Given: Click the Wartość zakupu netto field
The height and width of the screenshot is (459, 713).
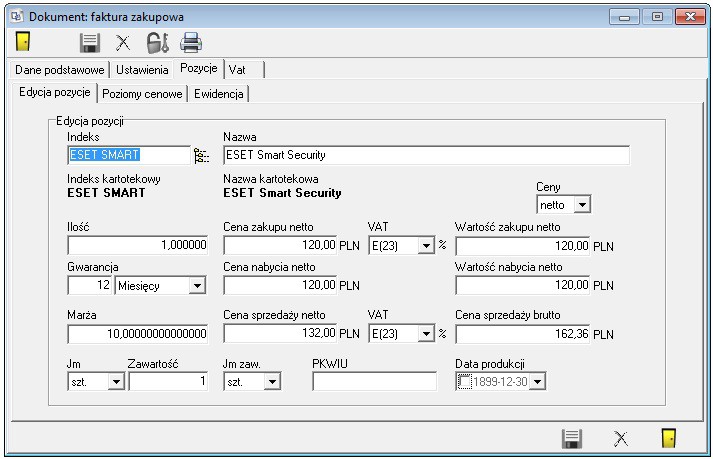Looking at the screenshot, I should (x=522, y=246).
